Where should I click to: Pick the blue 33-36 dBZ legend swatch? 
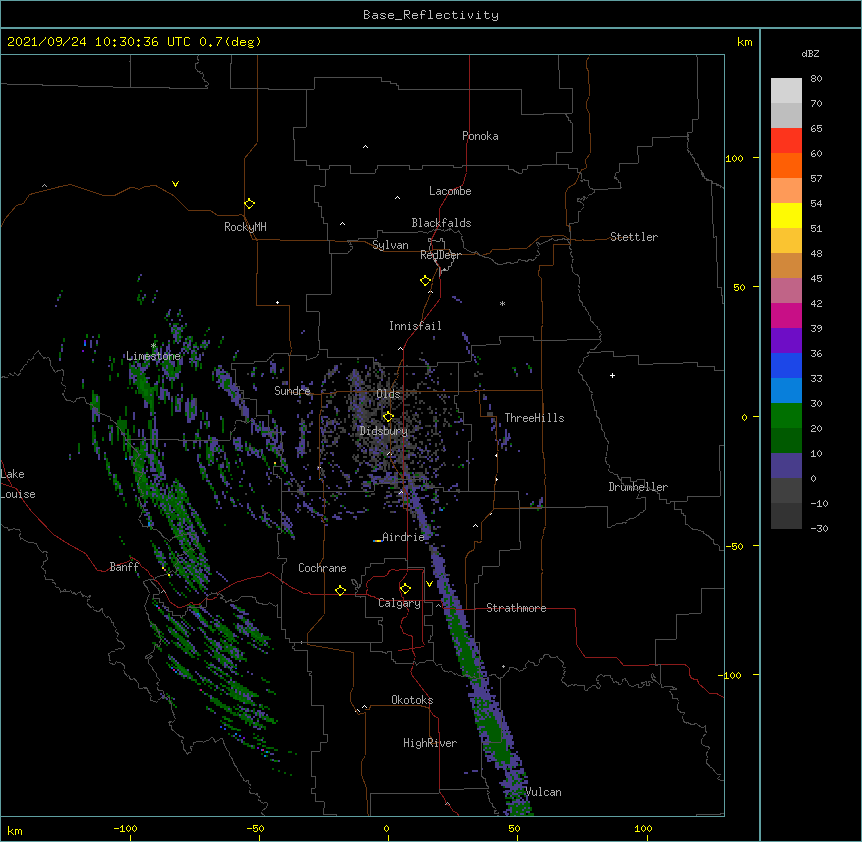(x=786, y=365)
